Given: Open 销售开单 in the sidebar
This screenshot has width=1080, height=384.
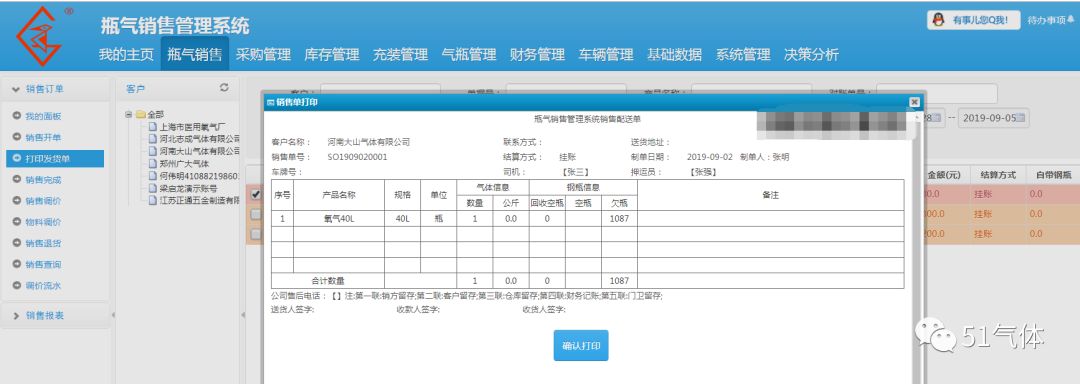Looking at the screenshot, I should [43, 137].
